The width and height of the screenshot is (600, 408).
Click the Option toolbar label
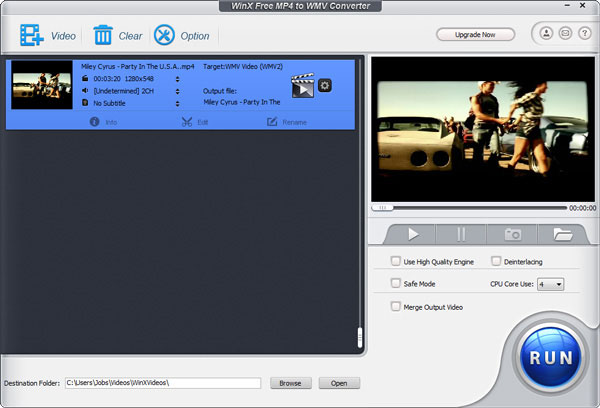pyautogui.click(x=195, y=36)
